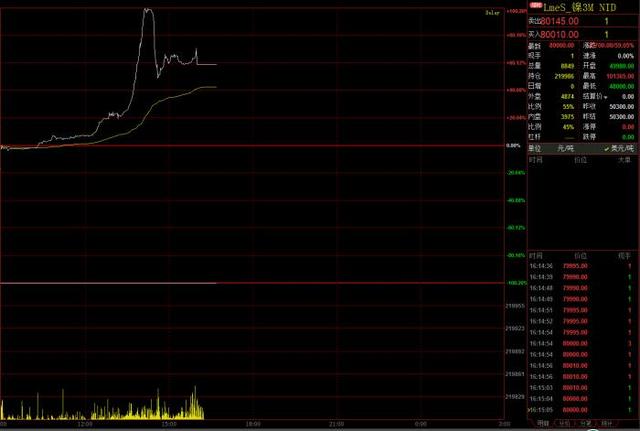
Task: Click the 12:00 time axis label
Action: click(x=84, y=424)
